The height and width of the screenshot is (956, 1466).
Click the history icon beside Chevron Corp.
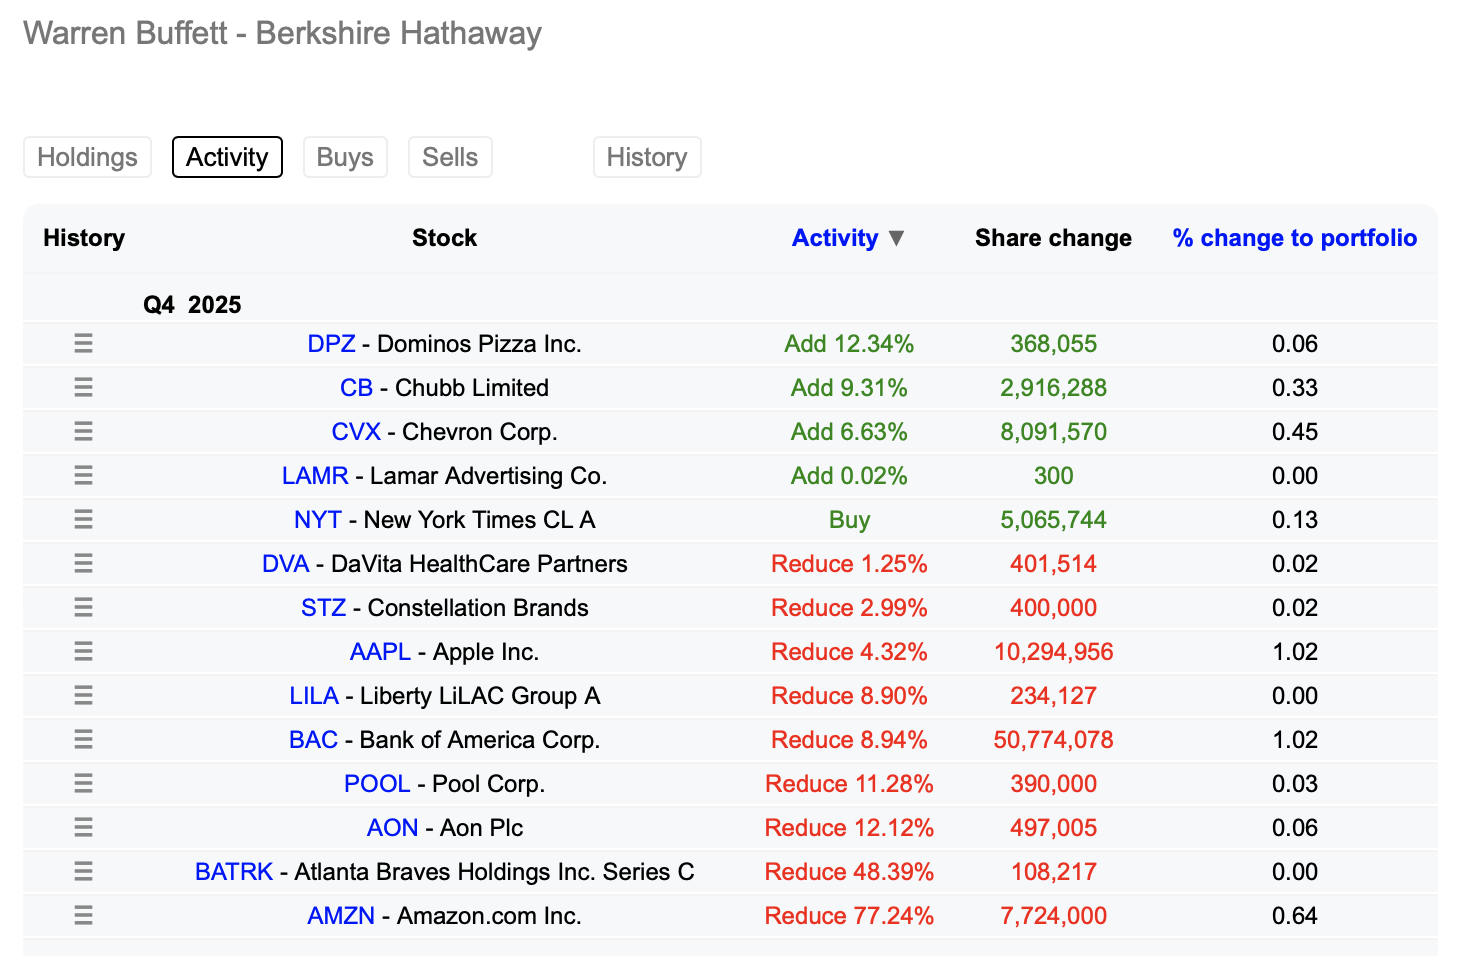coord(83,432)
